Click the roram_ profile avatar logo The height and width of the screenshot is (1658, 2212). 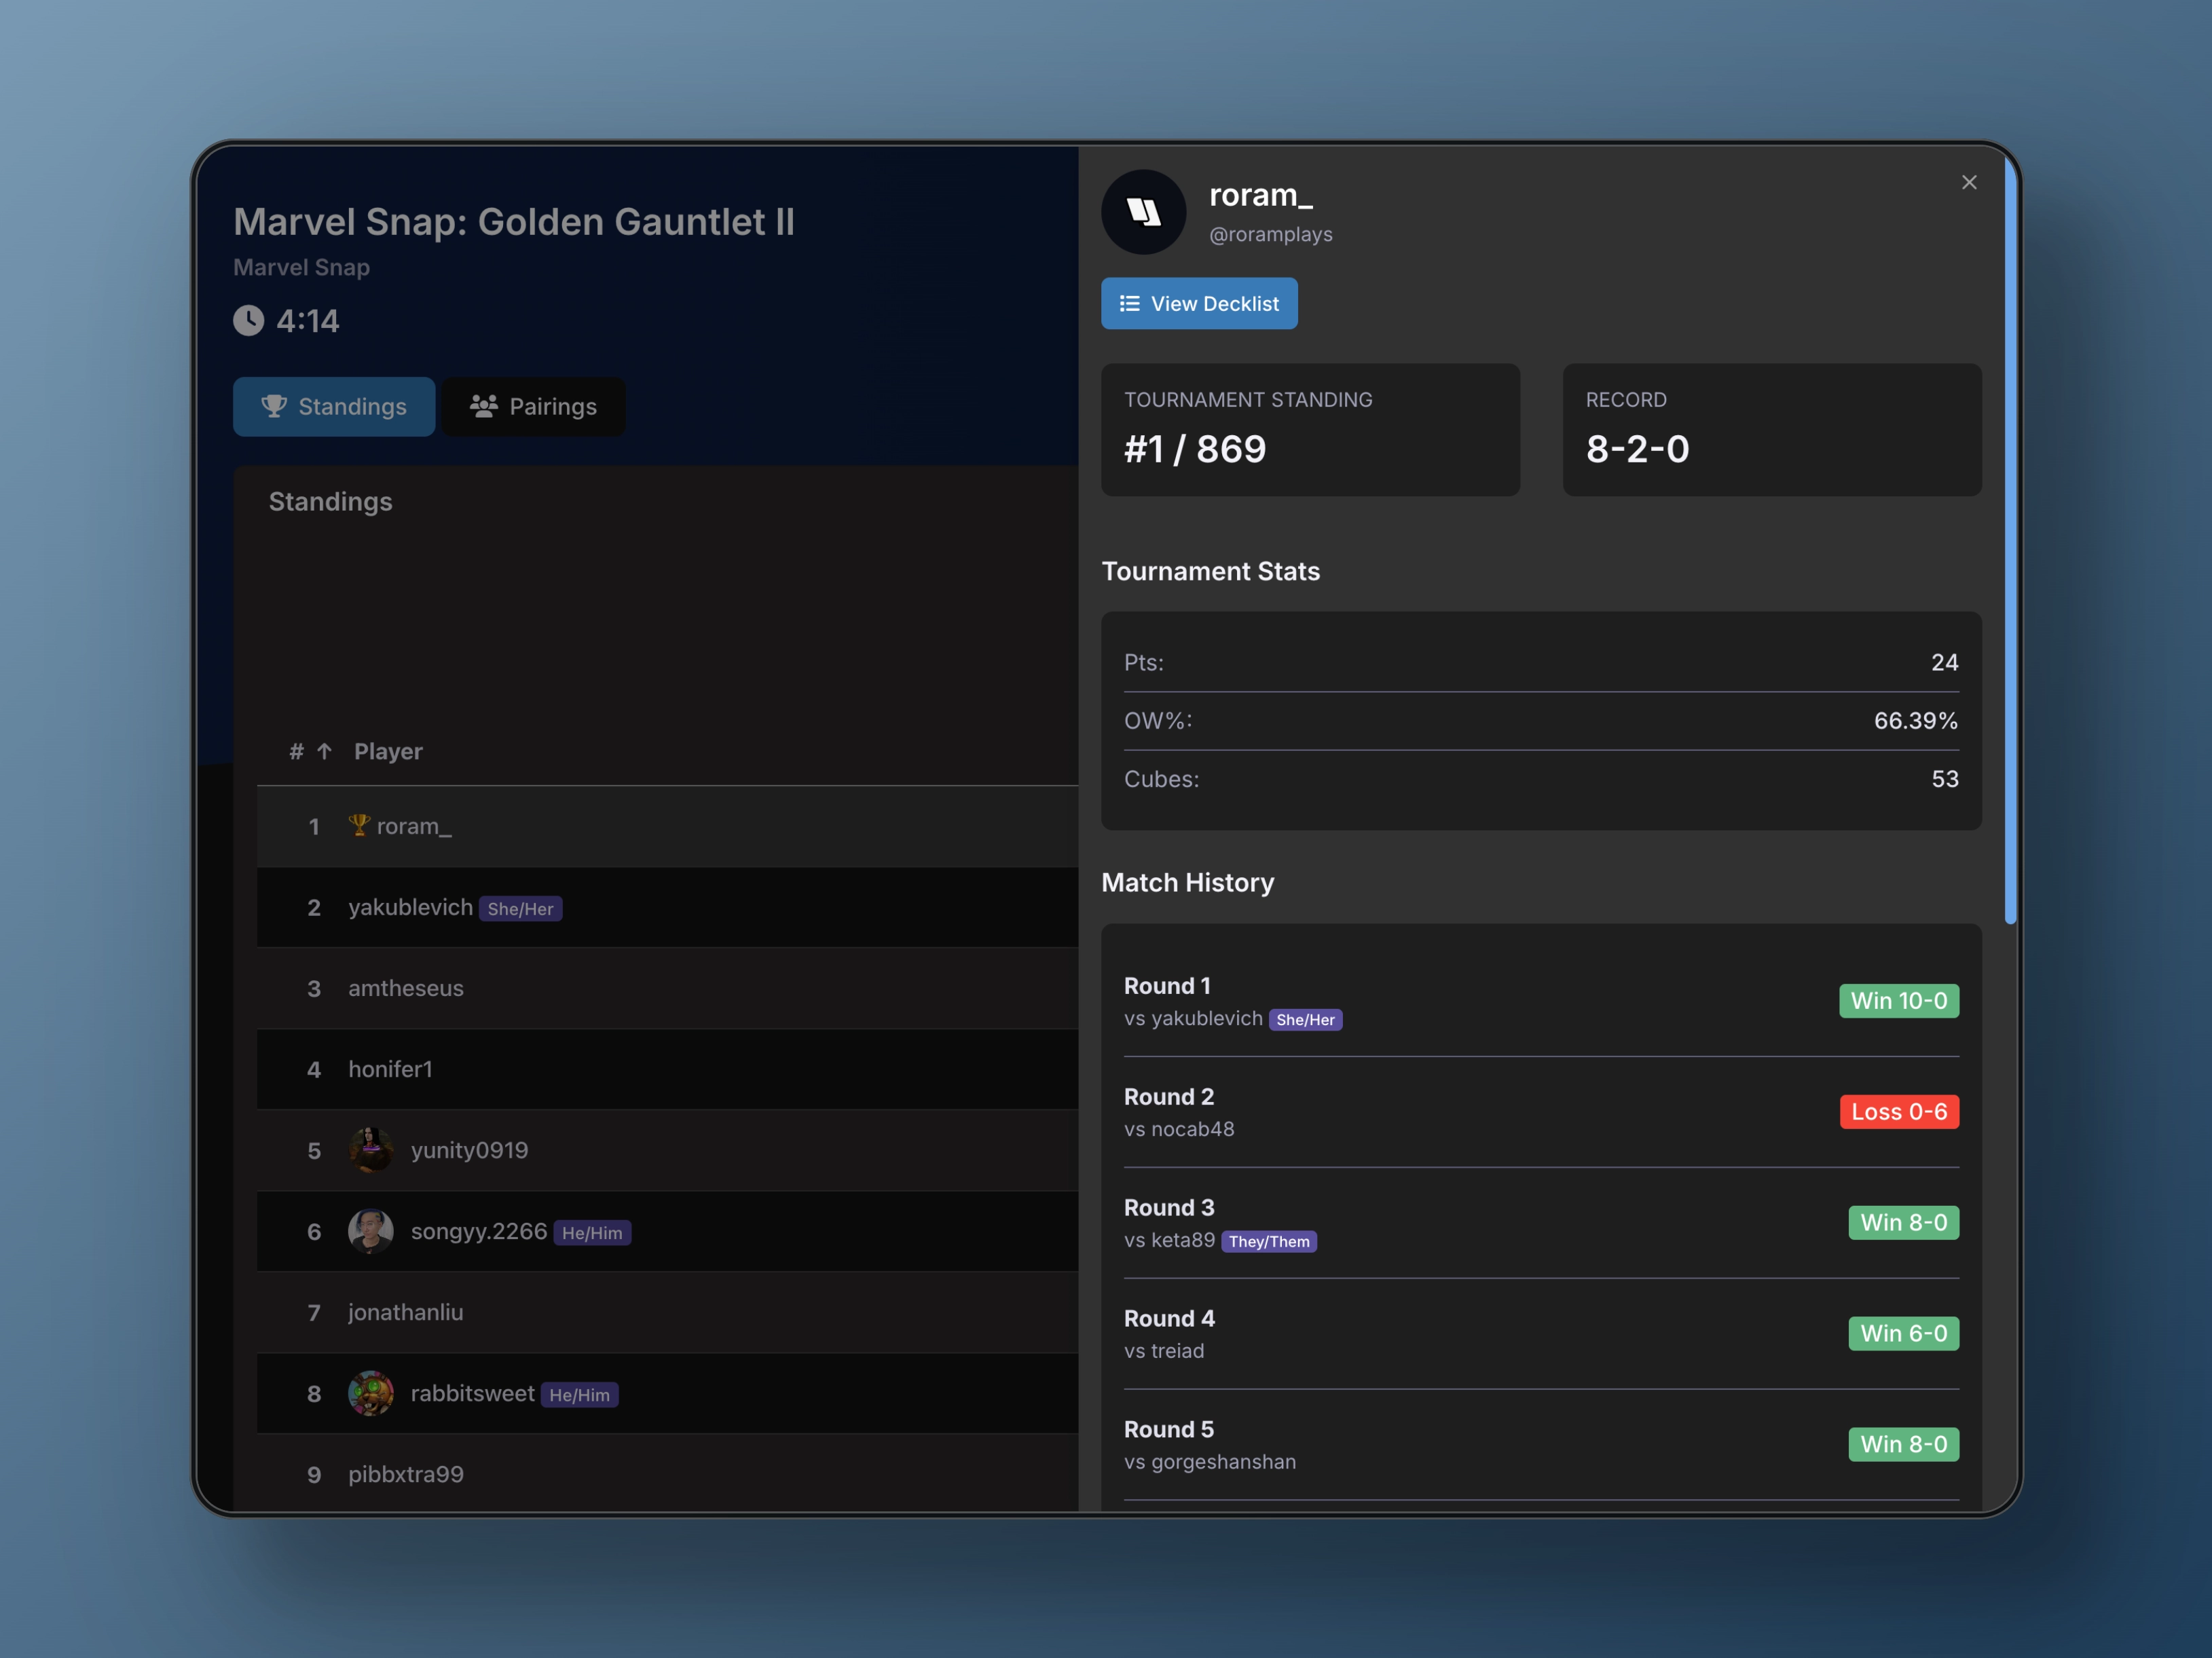(x=1143, y=212)
